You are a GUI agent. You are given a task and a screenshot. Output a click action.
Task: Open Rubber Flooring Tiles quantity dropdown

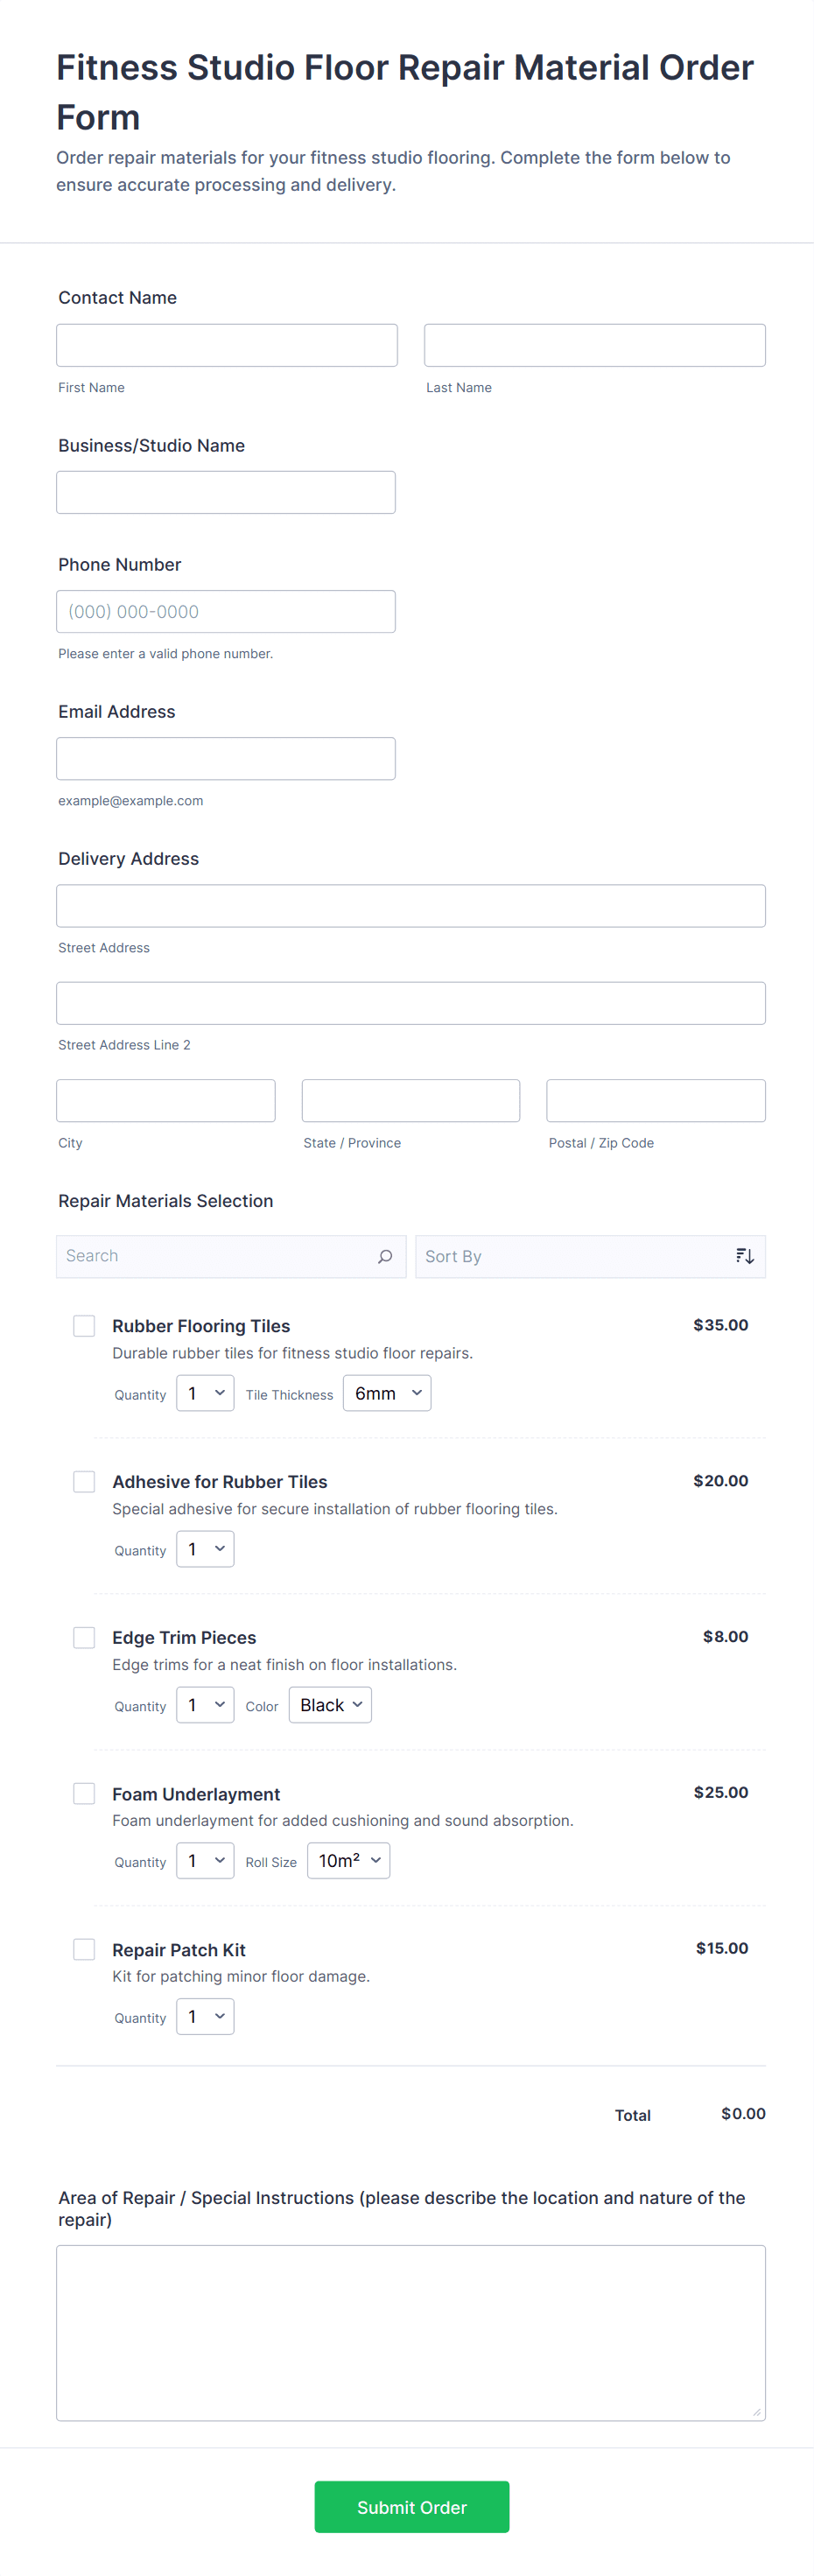coord(205,1393)
